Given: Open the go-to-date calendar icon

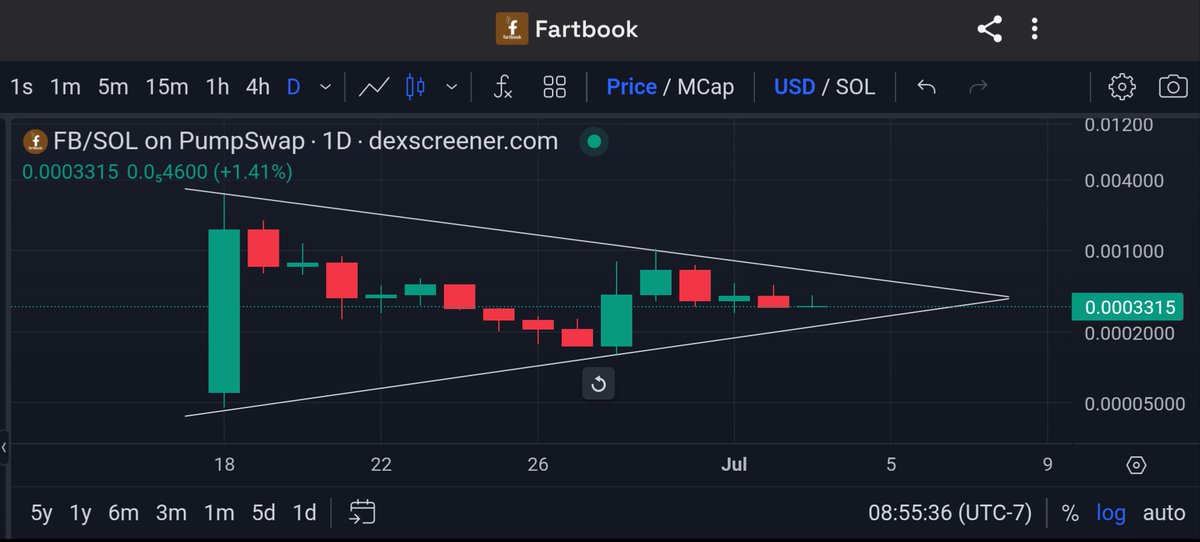Looking at the screenshot, I should click(362, 513).
